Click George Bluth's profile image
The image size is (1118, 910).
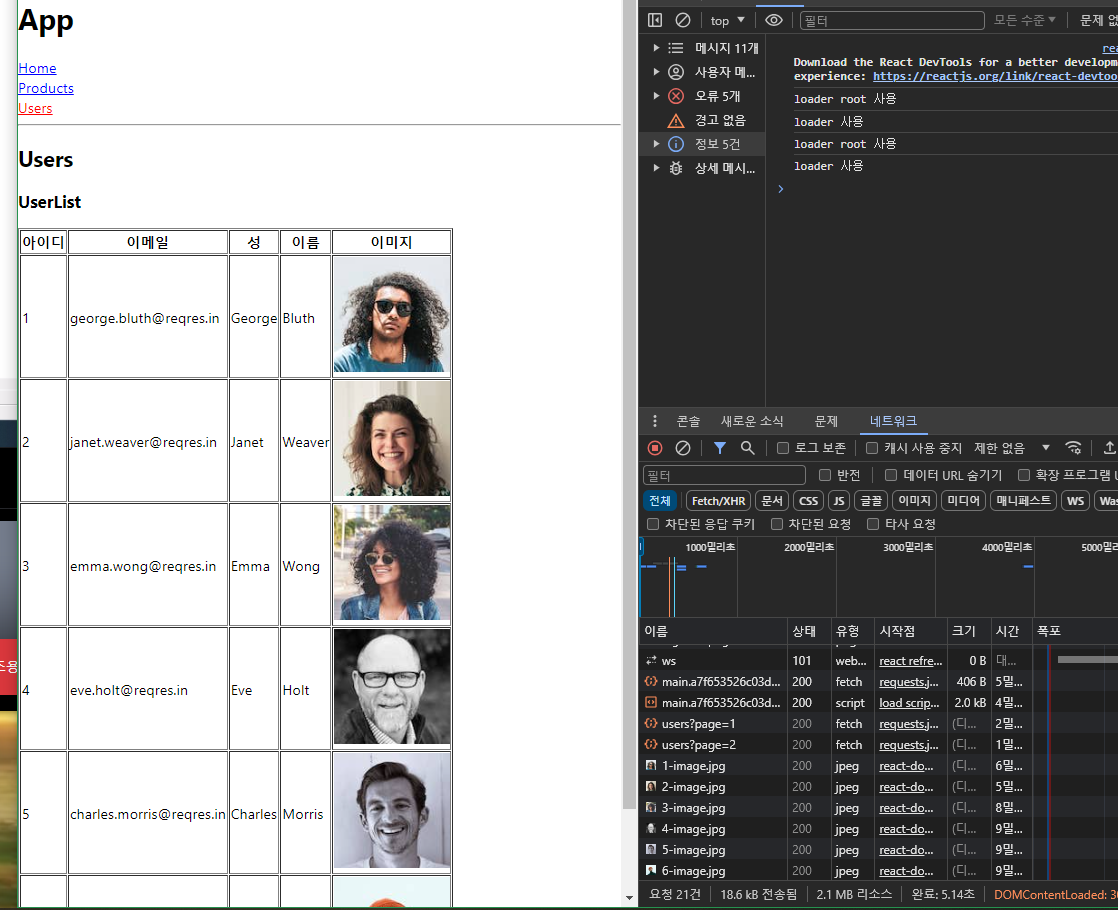click(391, 315)
